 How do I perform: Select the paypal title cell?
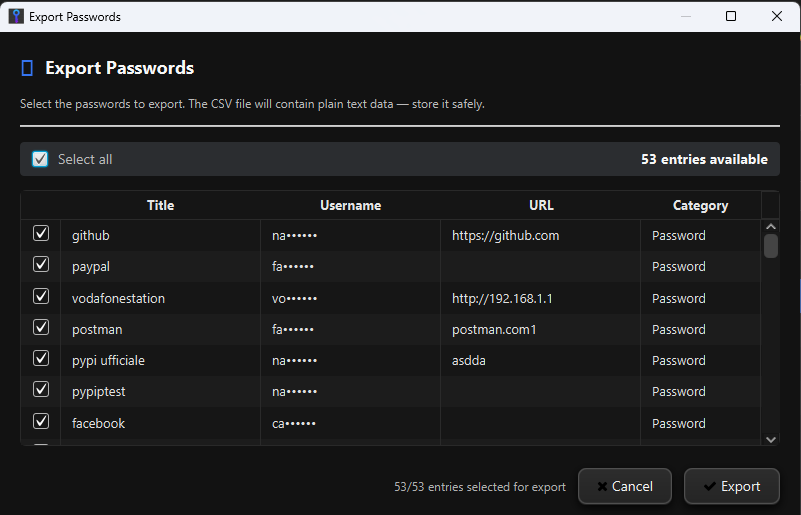click(x=160, y=267)
